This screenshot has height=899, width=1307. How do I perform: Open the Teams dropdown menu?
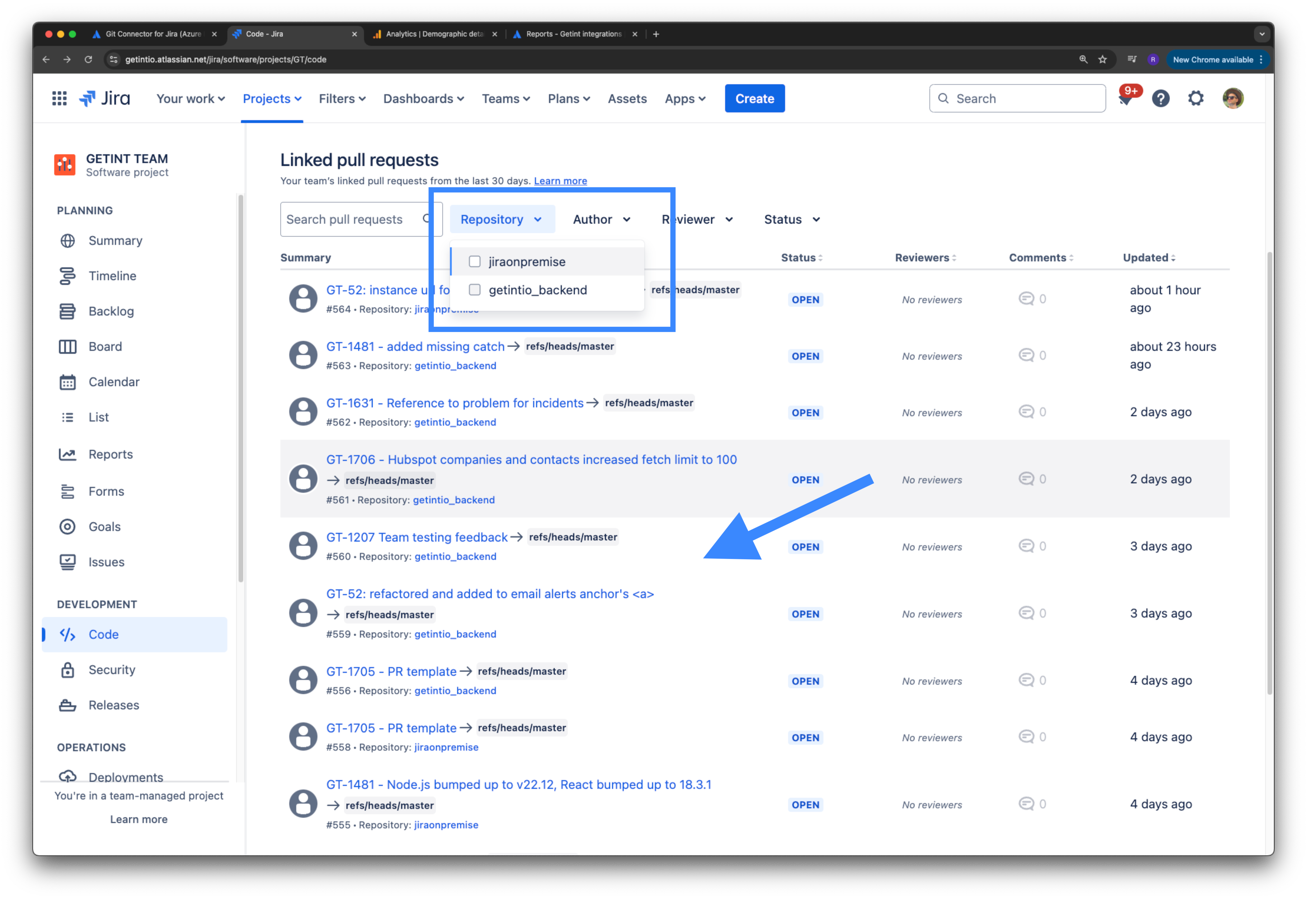[x=507, y=98]
